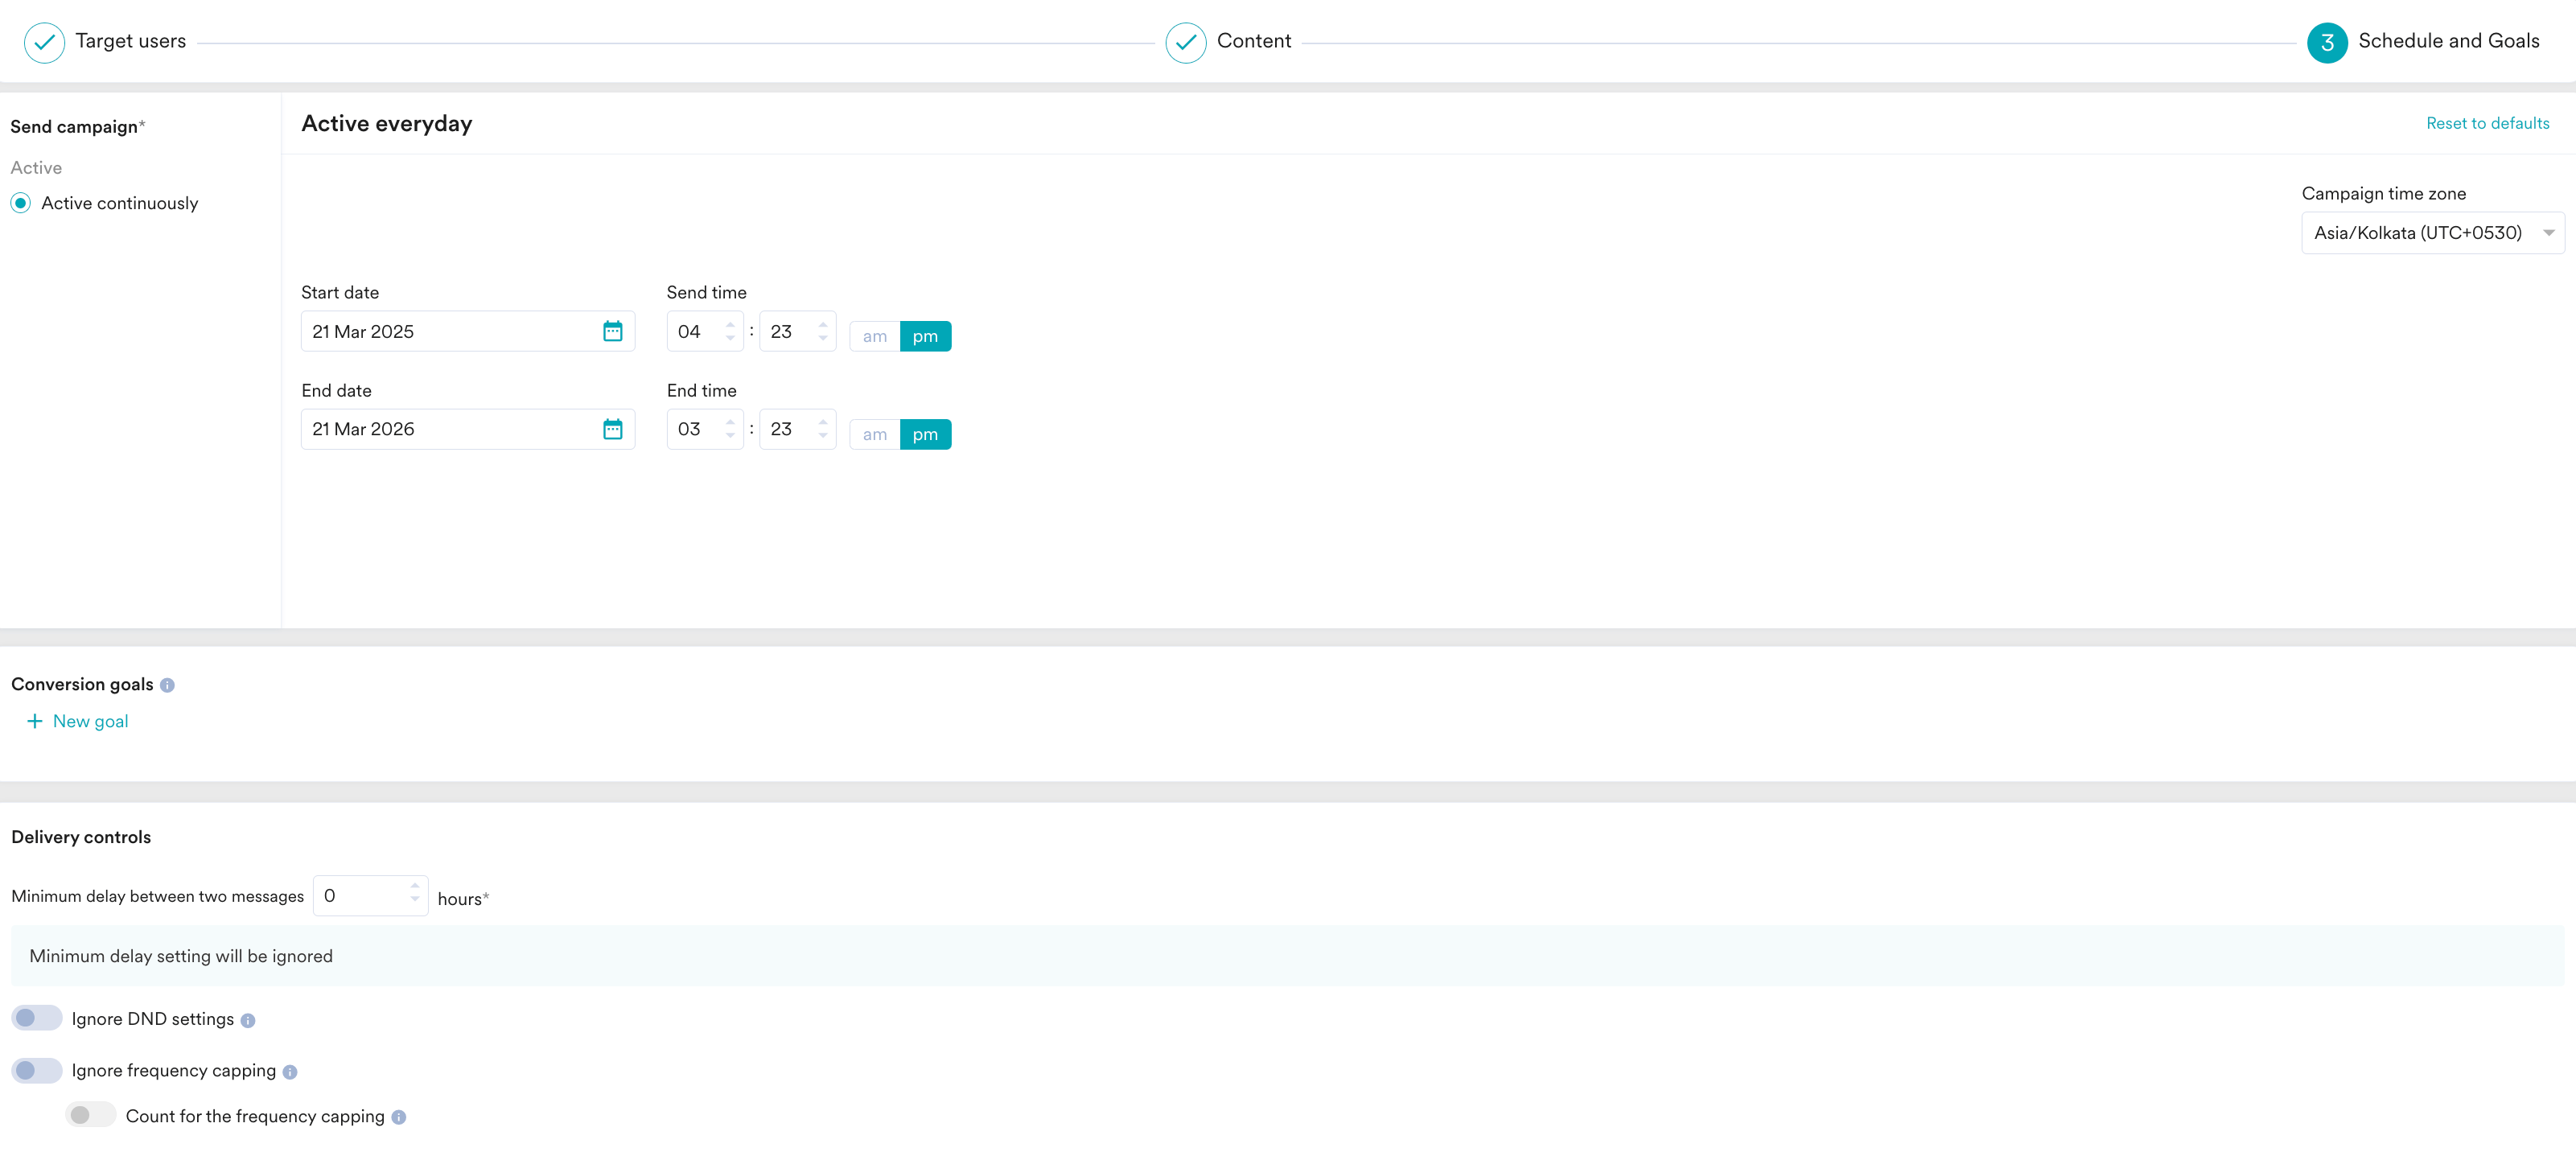Increase the minimum delay hours value
The image size is (2576, 1152).
point(414,886)
